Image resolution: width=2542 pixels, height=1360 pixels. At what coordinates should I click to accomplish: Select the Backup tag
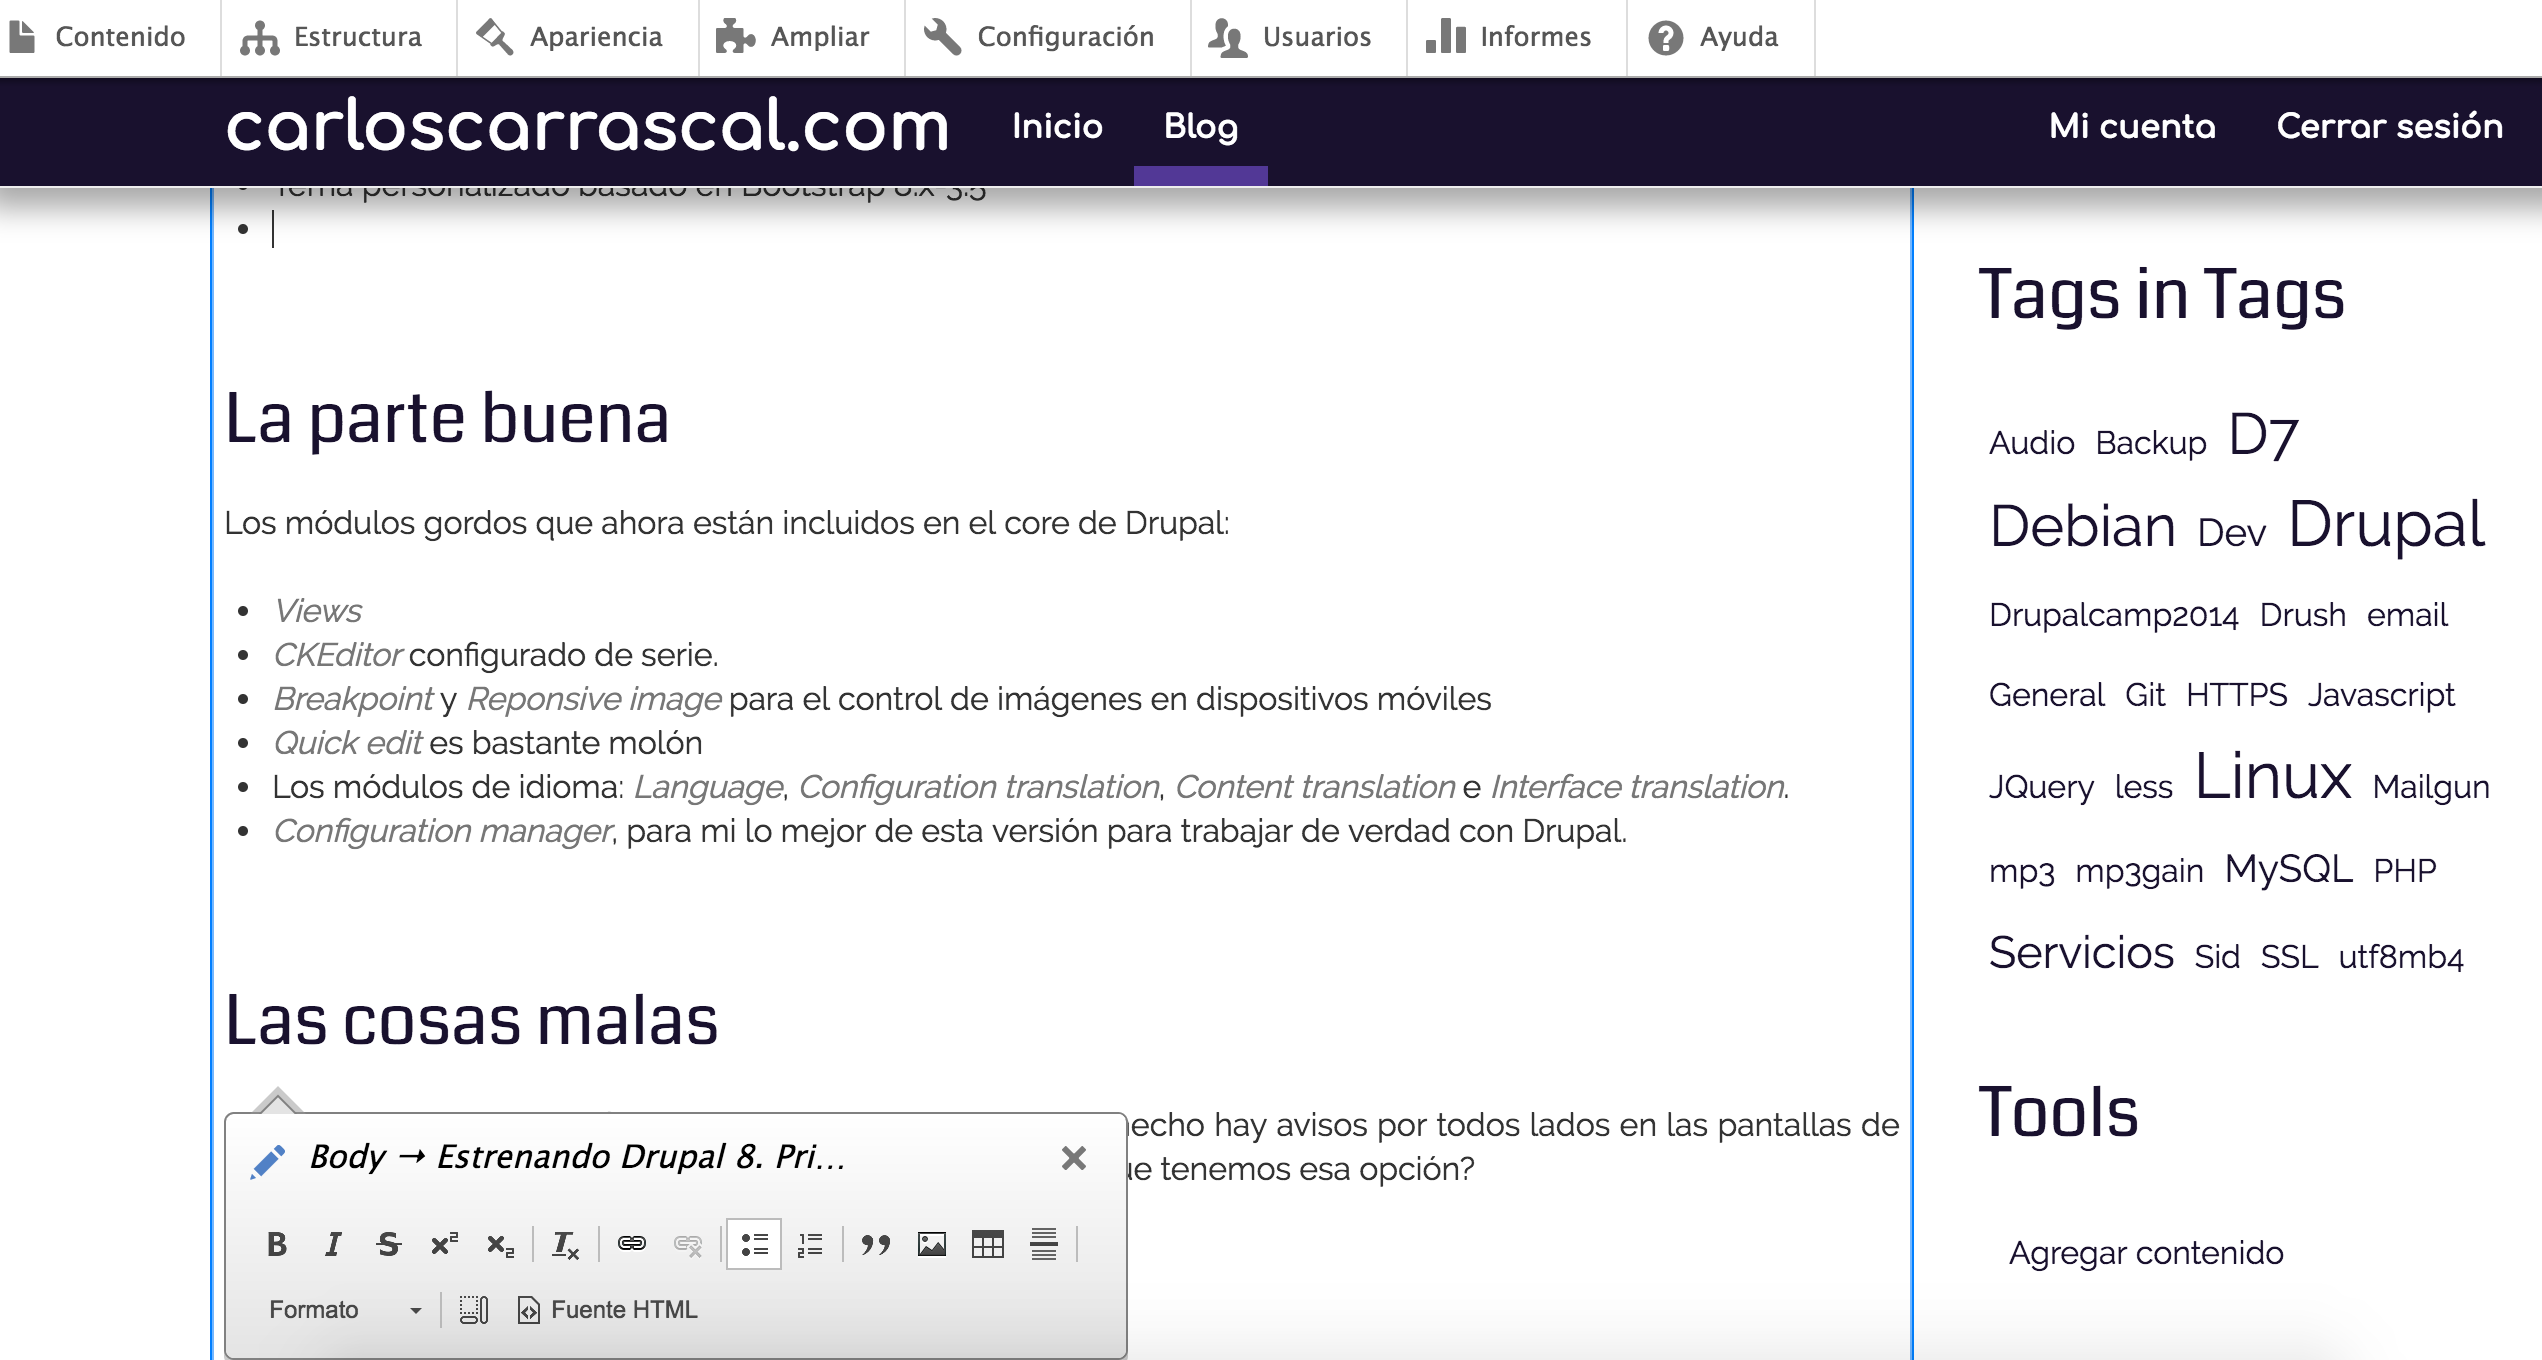click(x=2151, y=443)
